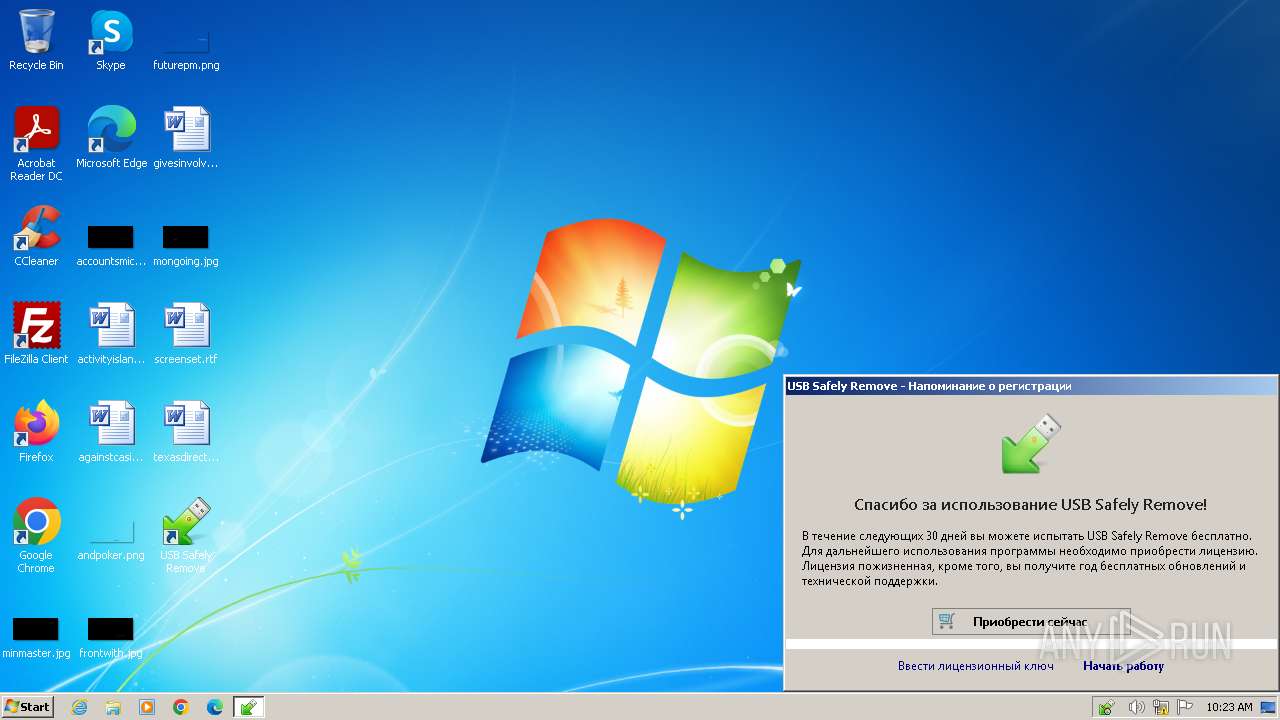Screen dimensions: 1280x720
Task: Select the activityislan... Word document
Action: (111, 333)
